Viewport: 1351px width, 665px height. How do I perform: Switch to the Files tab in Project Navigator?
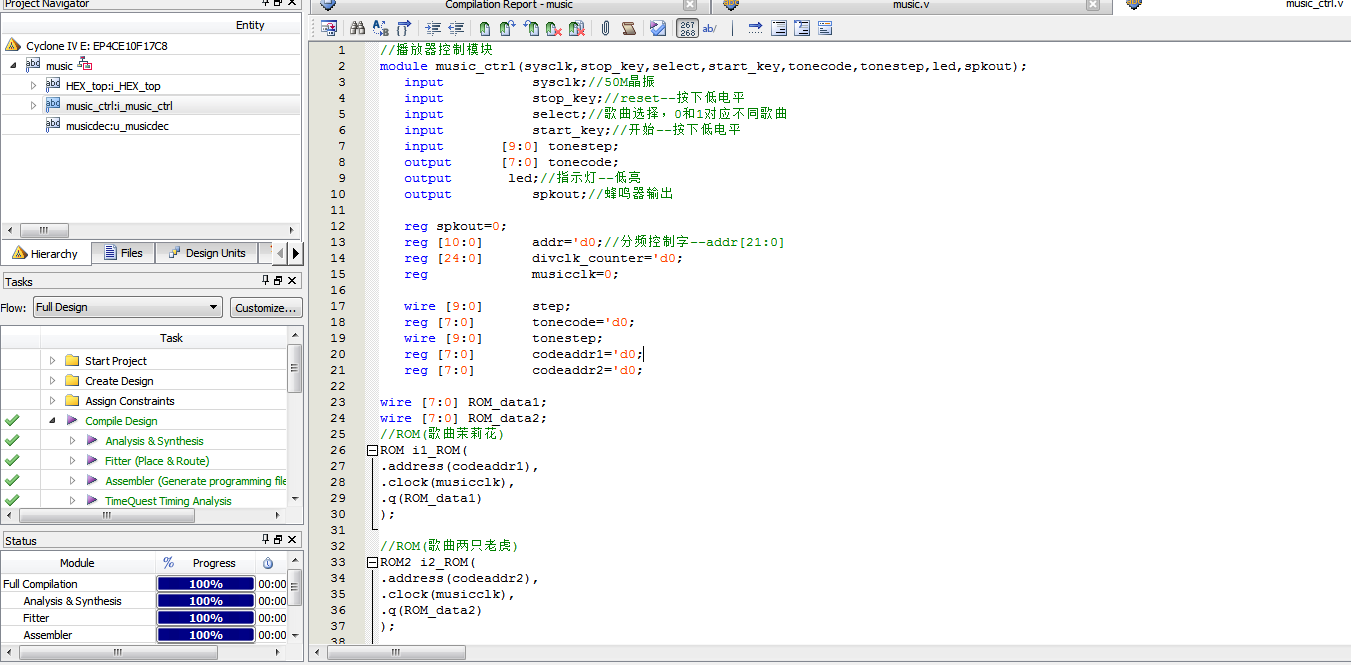click(x=121, y=254)
